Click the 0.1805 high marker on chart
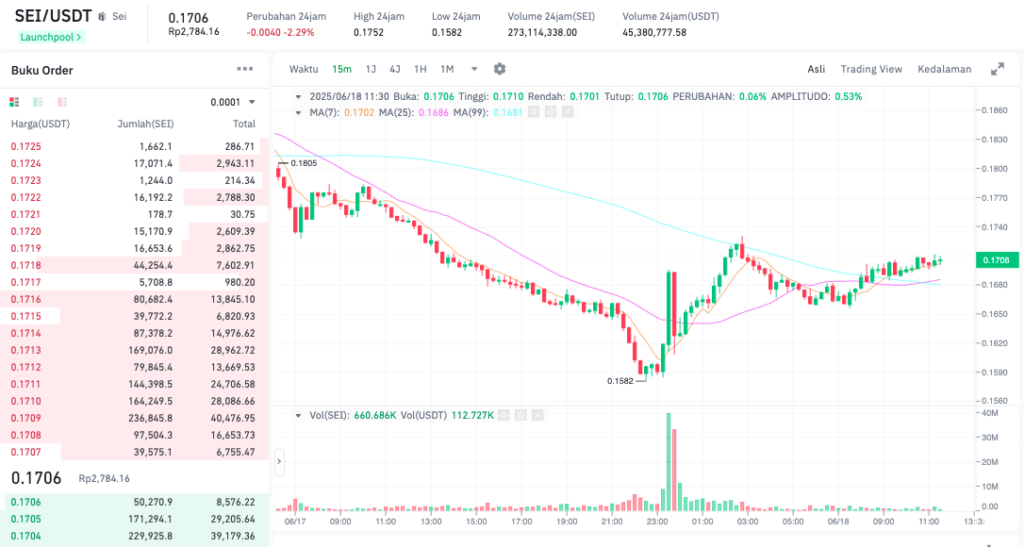Viewport: 1024px width, 547px height. coord(304,163)
